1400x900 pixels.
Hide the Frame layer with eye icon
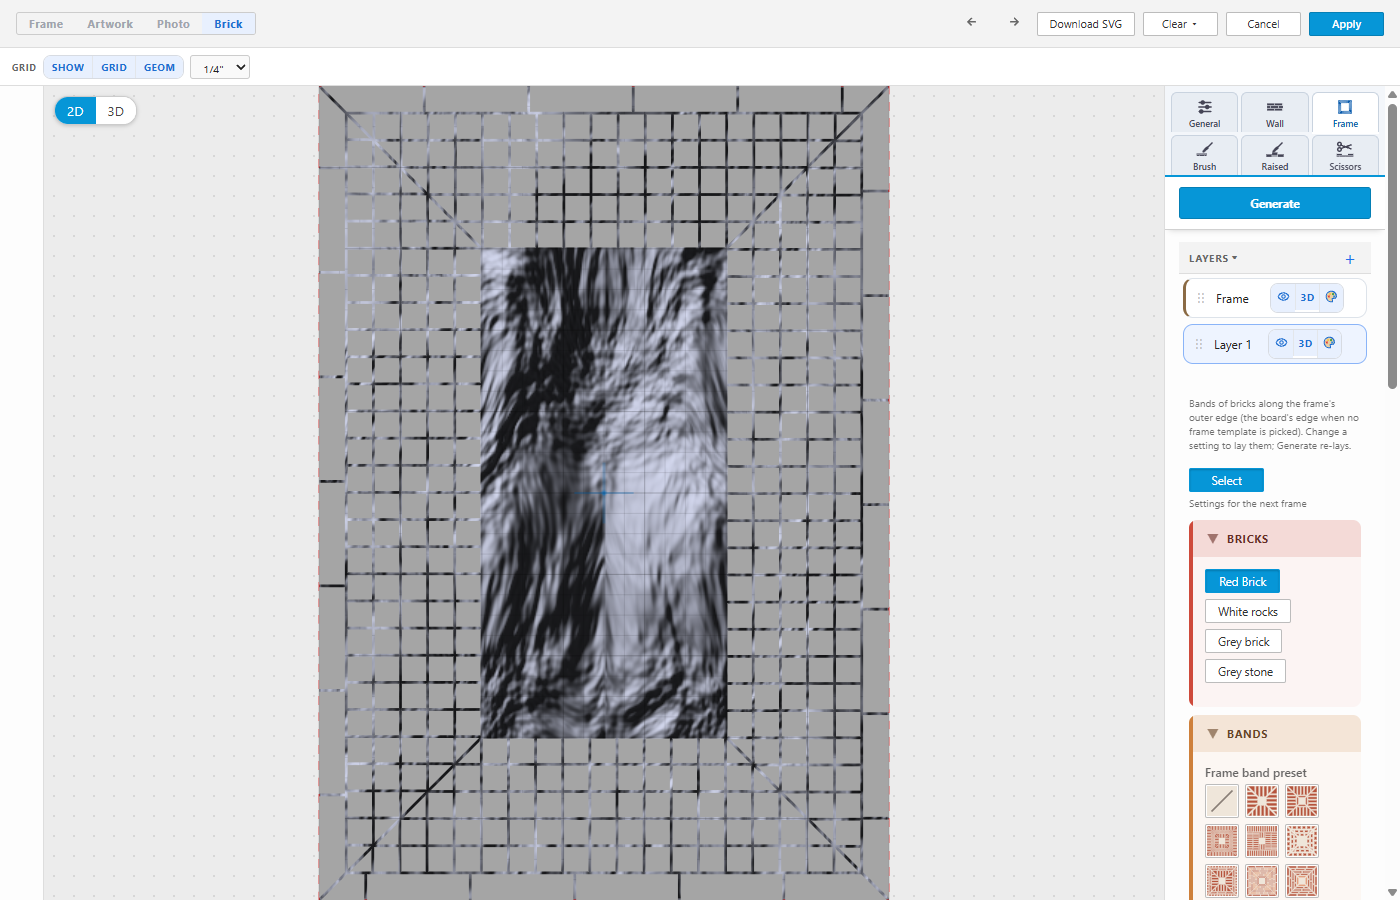(1283, 297)
